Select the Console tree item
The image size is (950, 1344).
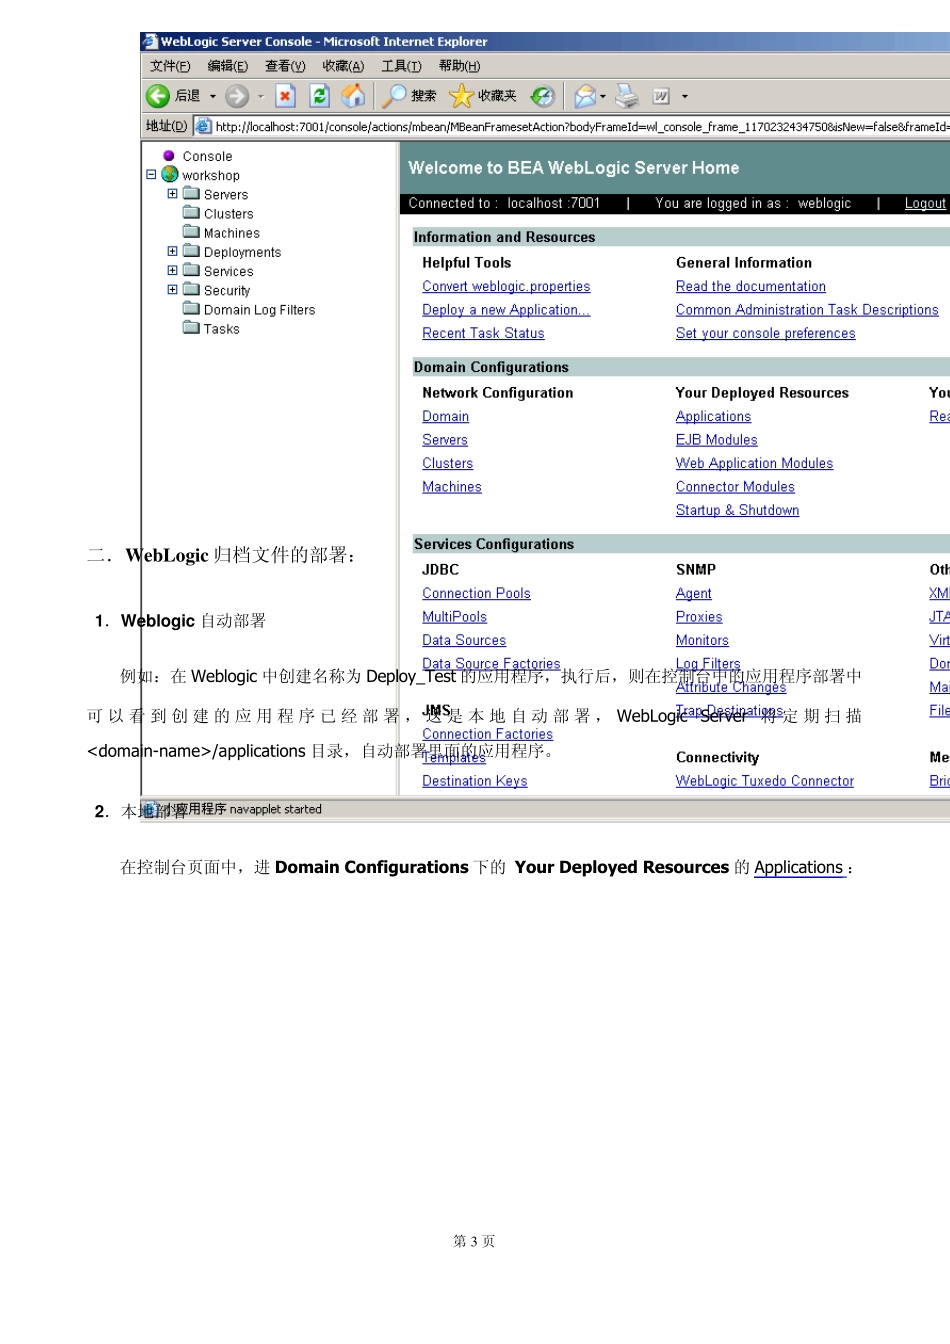tap(207, 156)
